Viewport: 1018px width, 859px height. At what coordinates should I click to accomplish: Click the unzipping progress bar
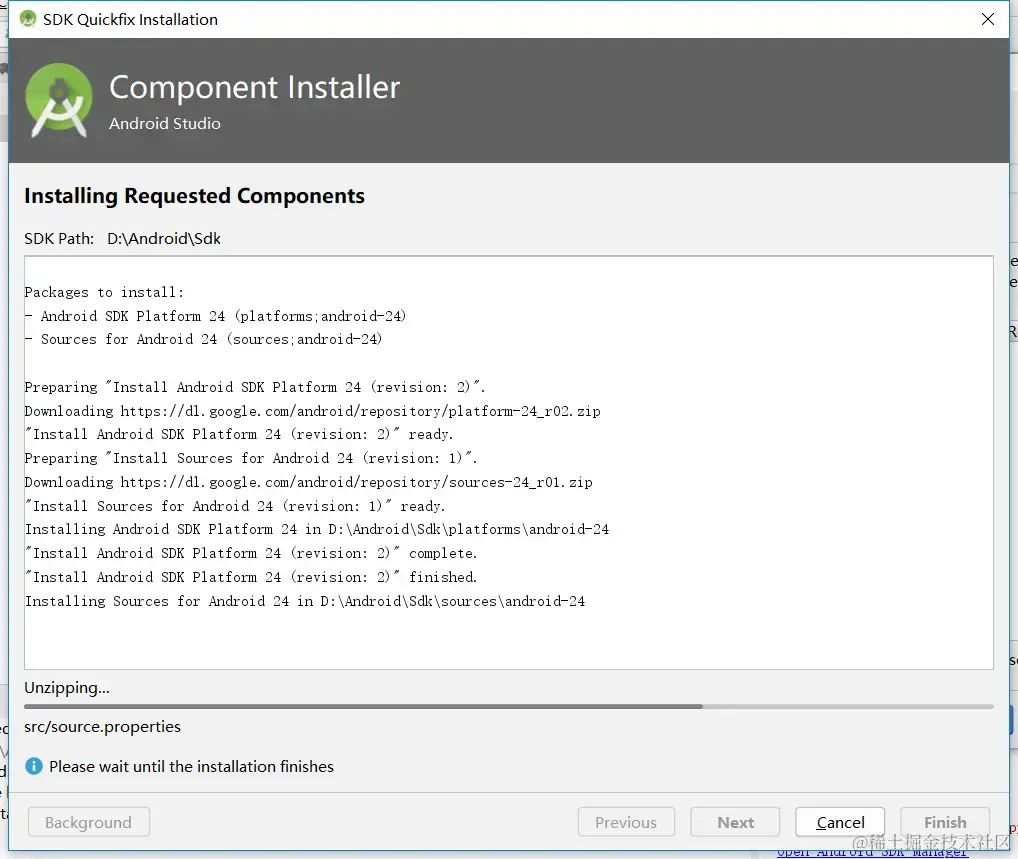click(x=508, y=706)
